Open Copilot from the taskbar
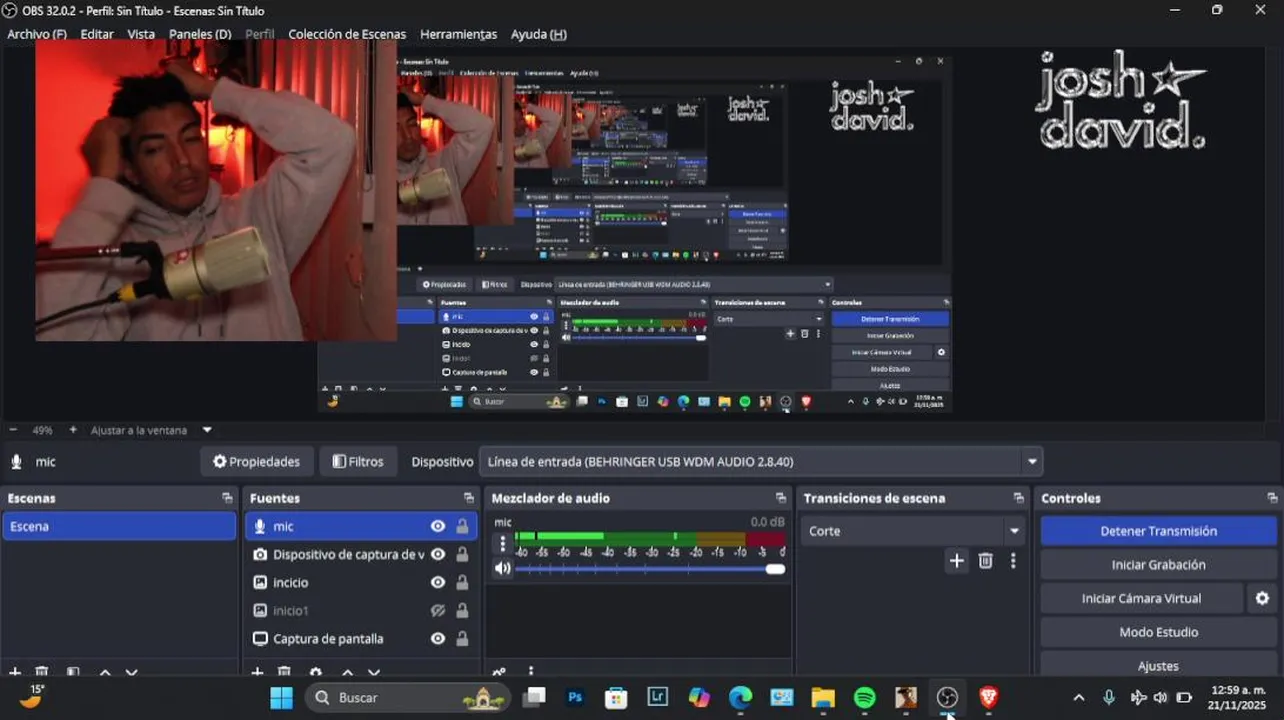 click(699, 697)
